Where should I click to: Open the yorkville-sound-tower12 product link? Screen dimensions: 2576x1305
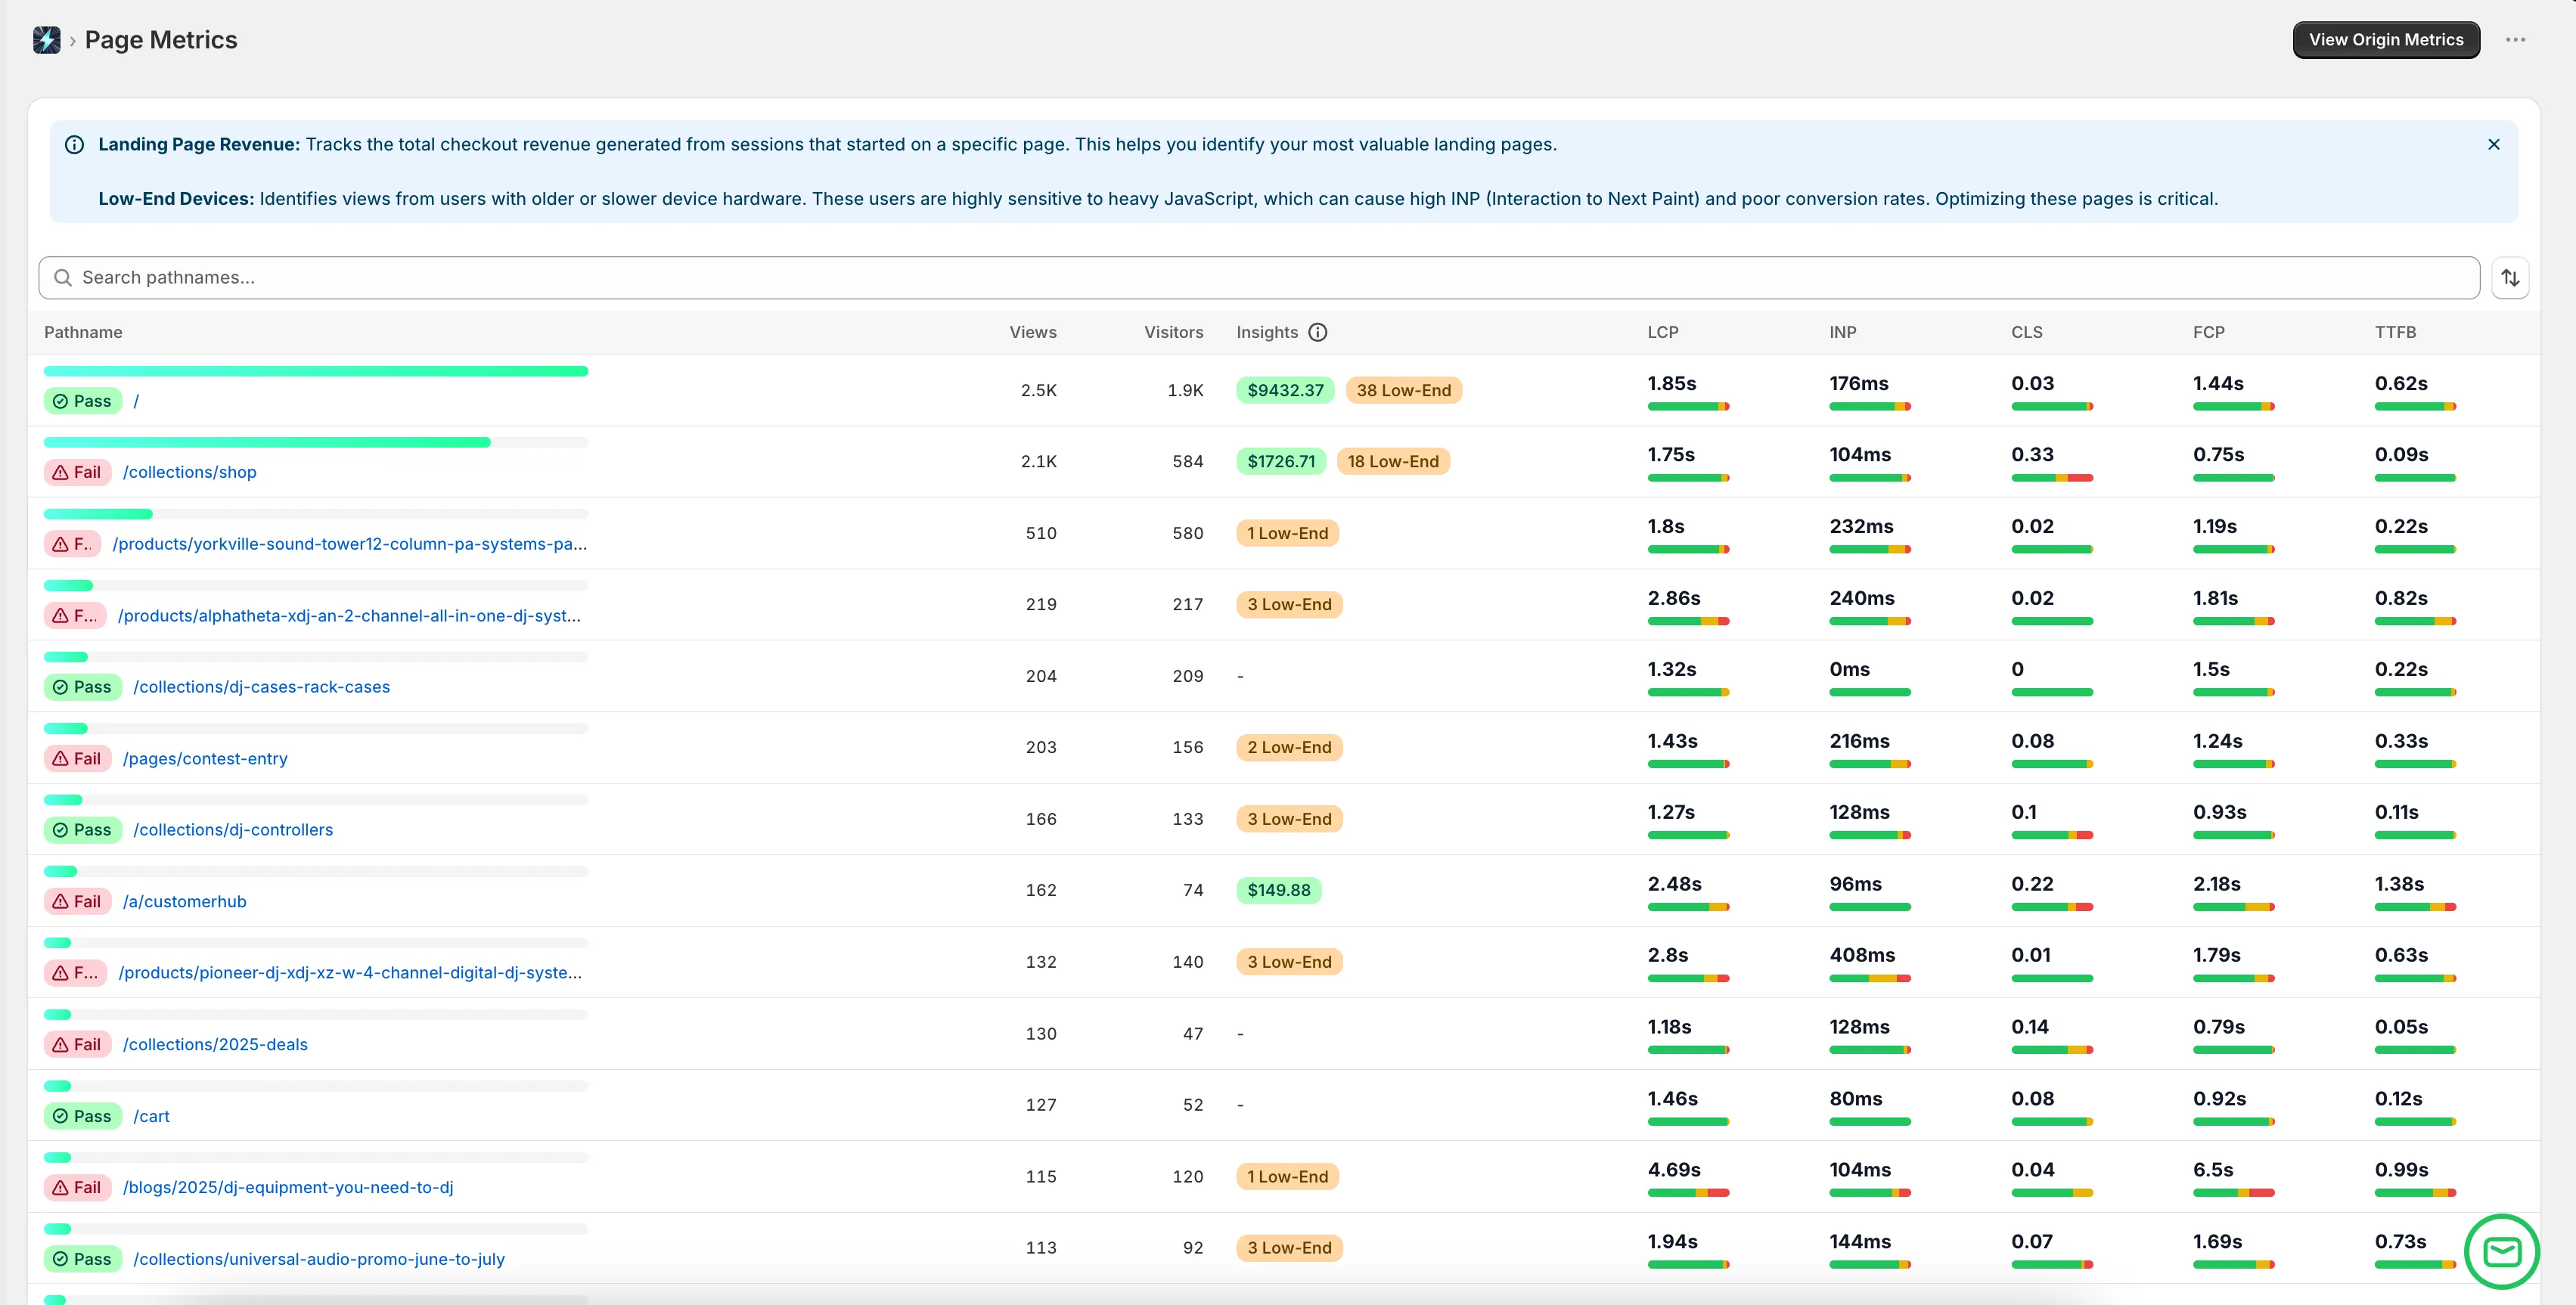point(350,544)
